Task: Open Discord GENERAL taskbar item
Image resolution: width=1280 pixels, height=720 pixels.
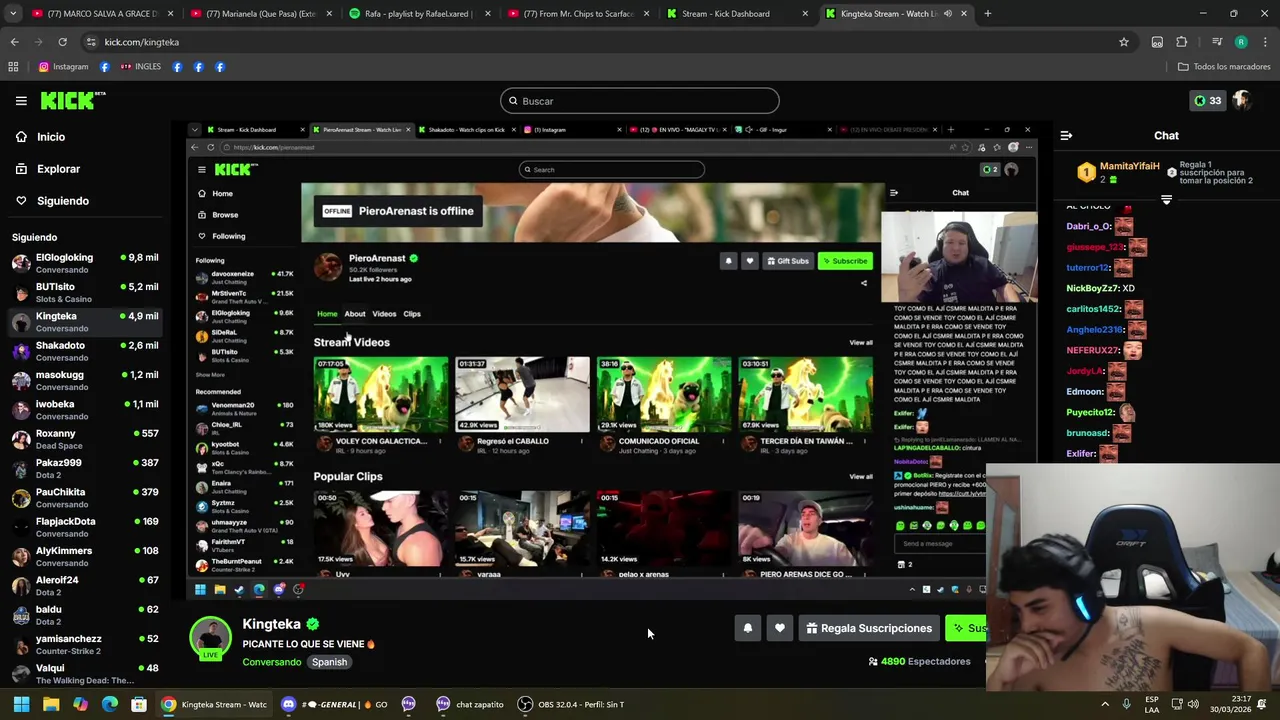Action: [334, 704]
